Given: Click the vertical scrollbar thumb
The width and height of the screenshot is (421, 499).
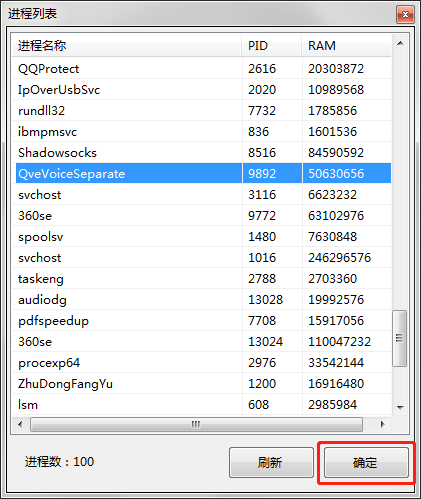Looking at the screenshot, I should point(399,338).
